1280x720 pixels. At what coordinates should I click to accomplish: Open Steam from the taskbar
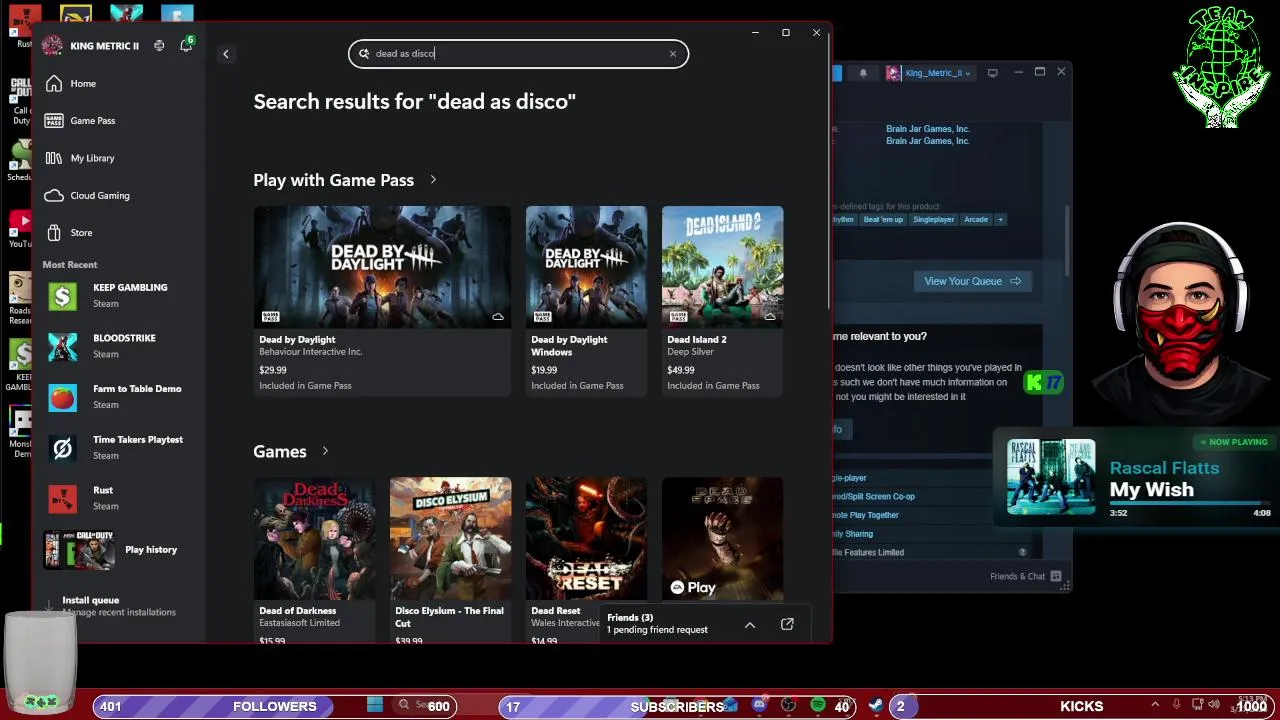pyautogui.click(x=875, y=705)
